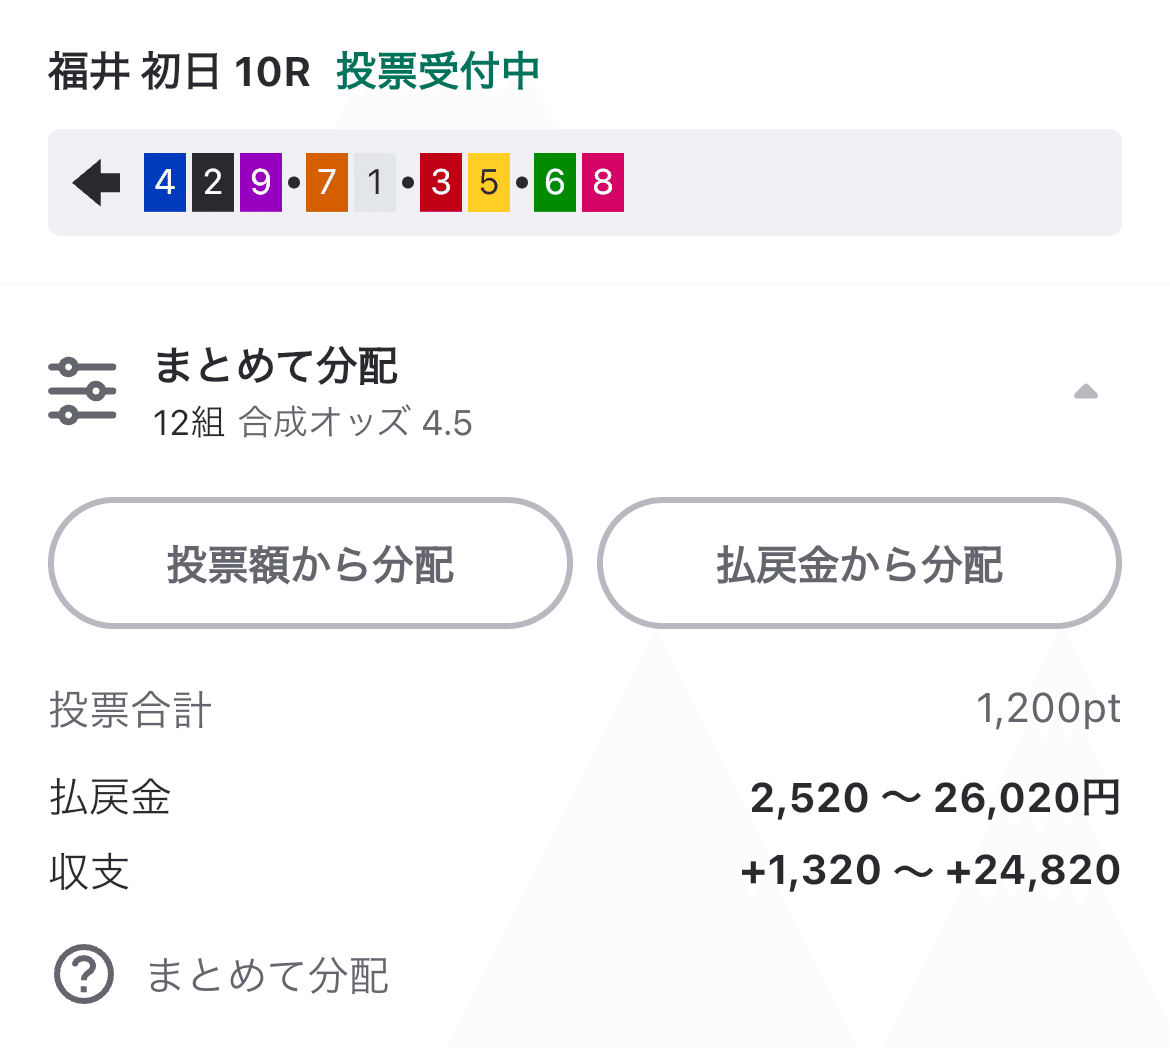Select the black number 2 chip

tap(212, 182)
